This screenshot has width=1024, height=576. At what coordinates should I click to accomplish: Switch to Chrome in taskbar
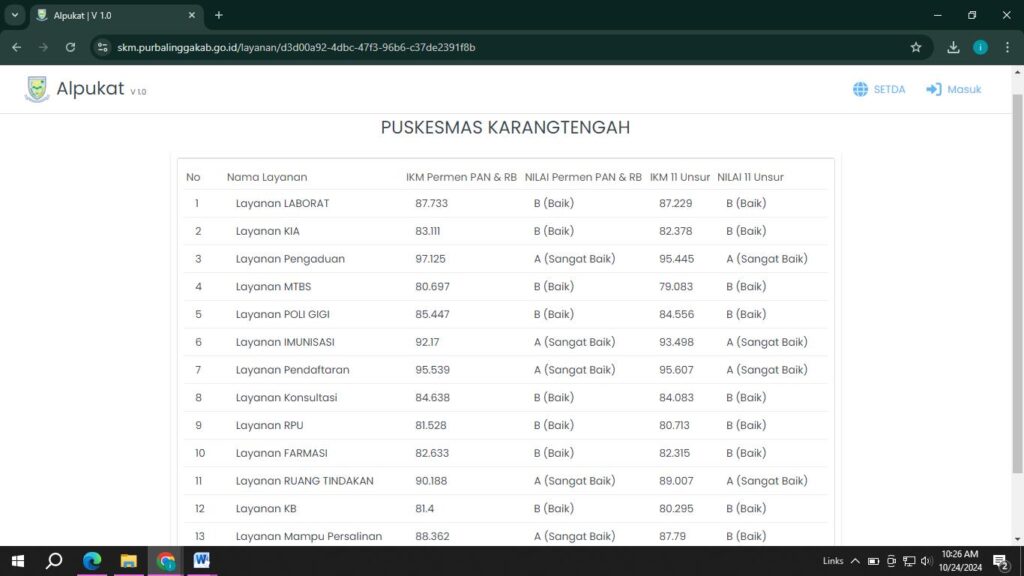pyautogui.click(x=166, y=561)
